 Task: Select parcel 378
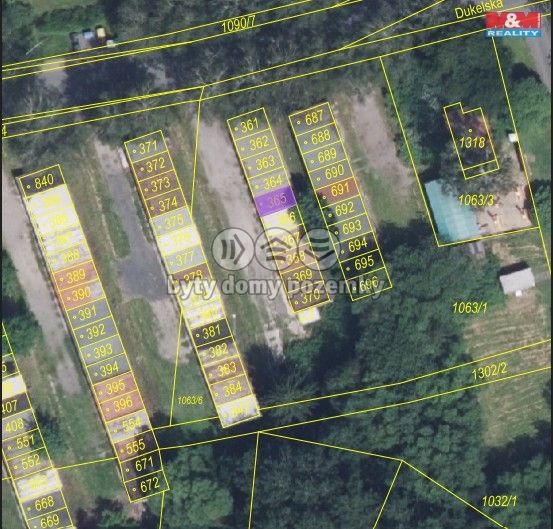tap(191, 277)
